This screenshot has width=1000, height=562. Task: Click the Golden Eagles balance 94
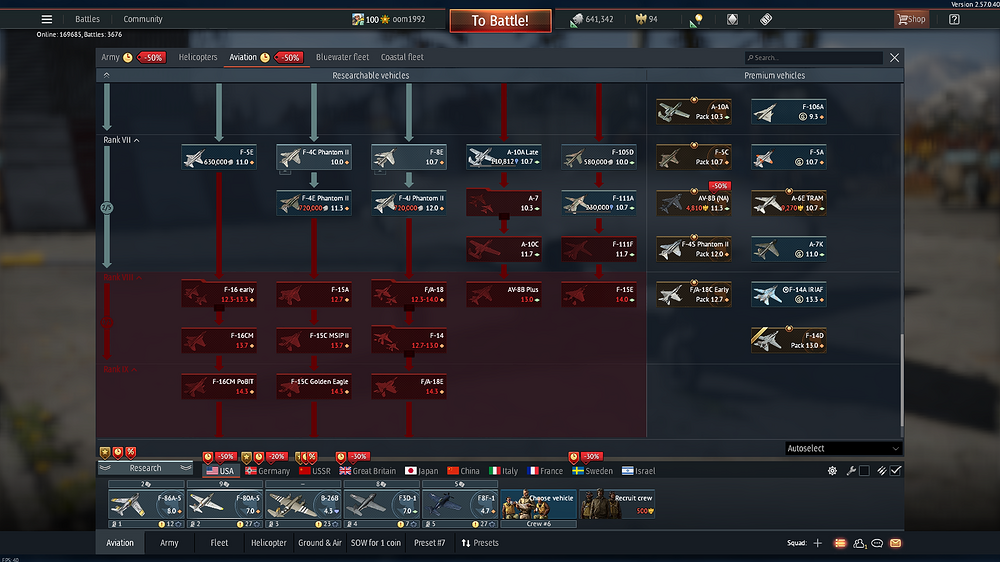click(647, 19)
